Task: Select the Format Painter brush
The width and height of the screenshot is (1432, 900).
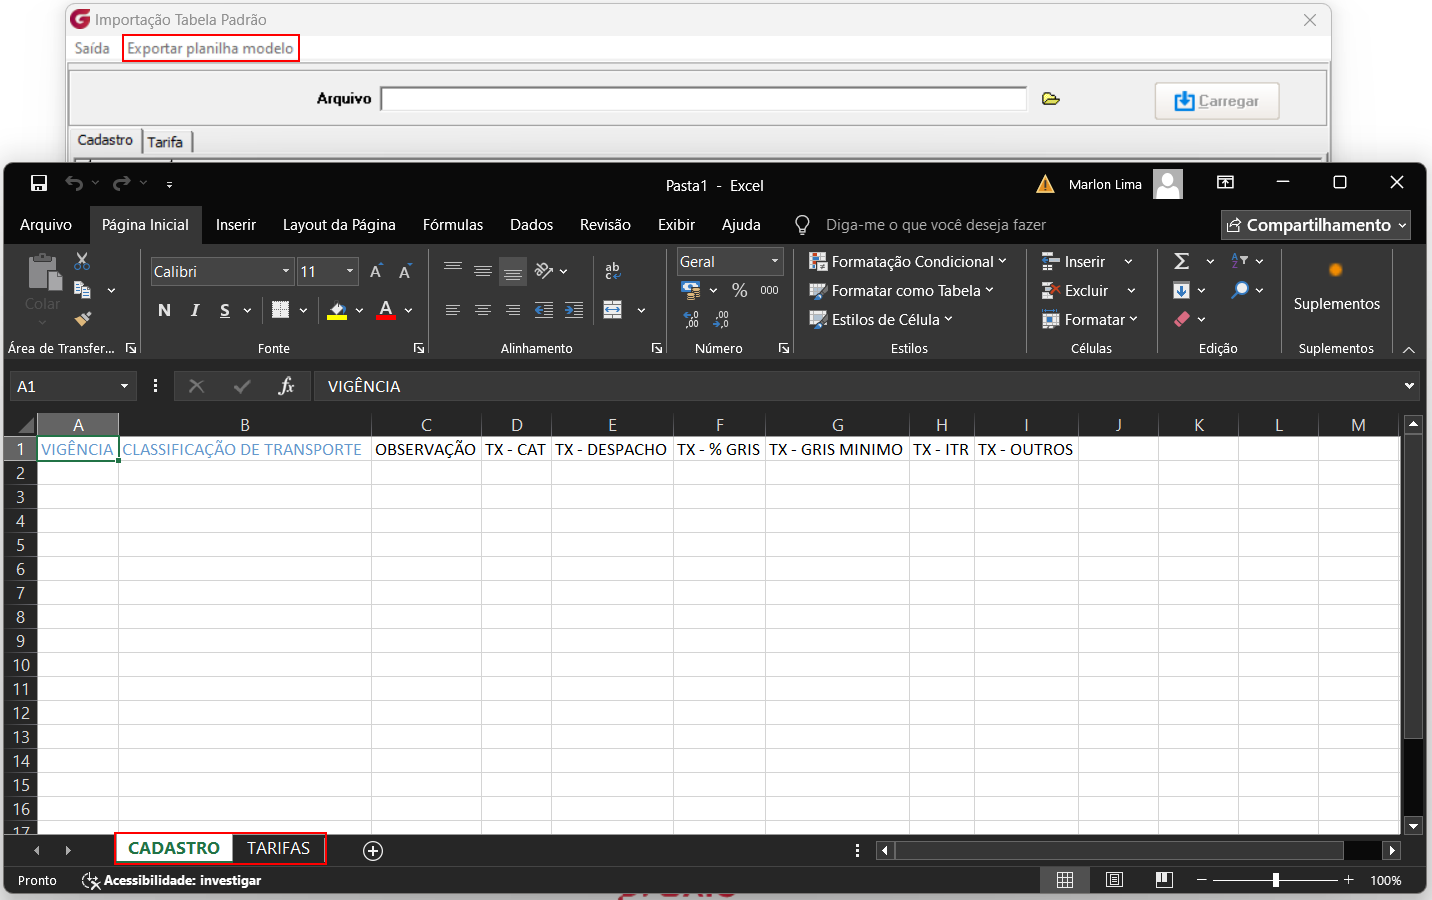Action: point(83,319)
